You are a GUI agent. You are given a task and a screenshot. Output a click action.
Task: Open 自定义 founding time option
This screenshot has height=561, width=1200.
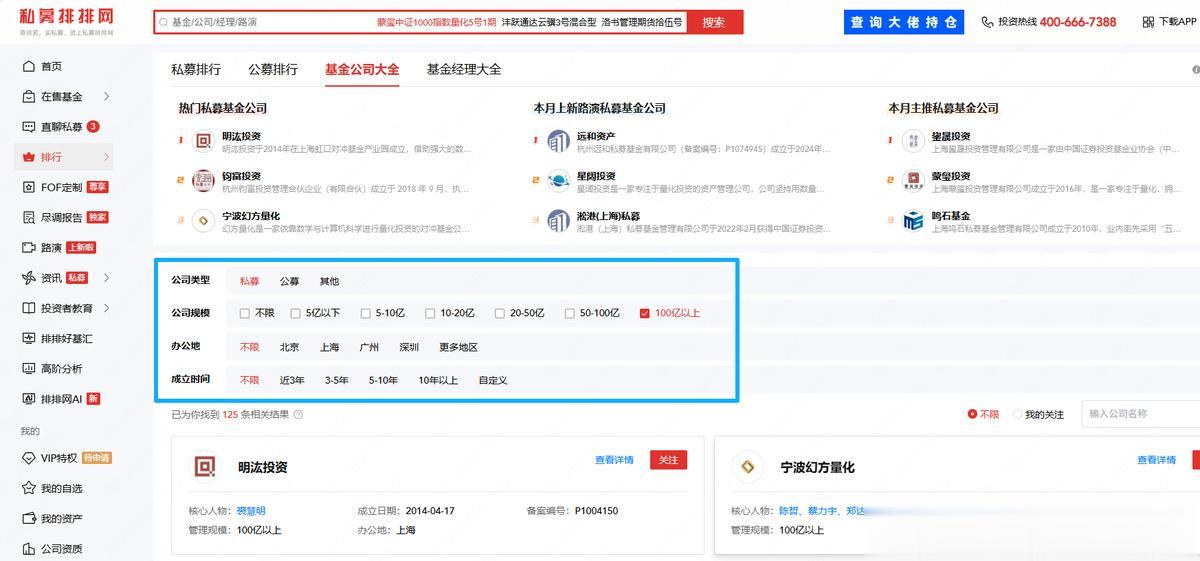pos(493,380)
